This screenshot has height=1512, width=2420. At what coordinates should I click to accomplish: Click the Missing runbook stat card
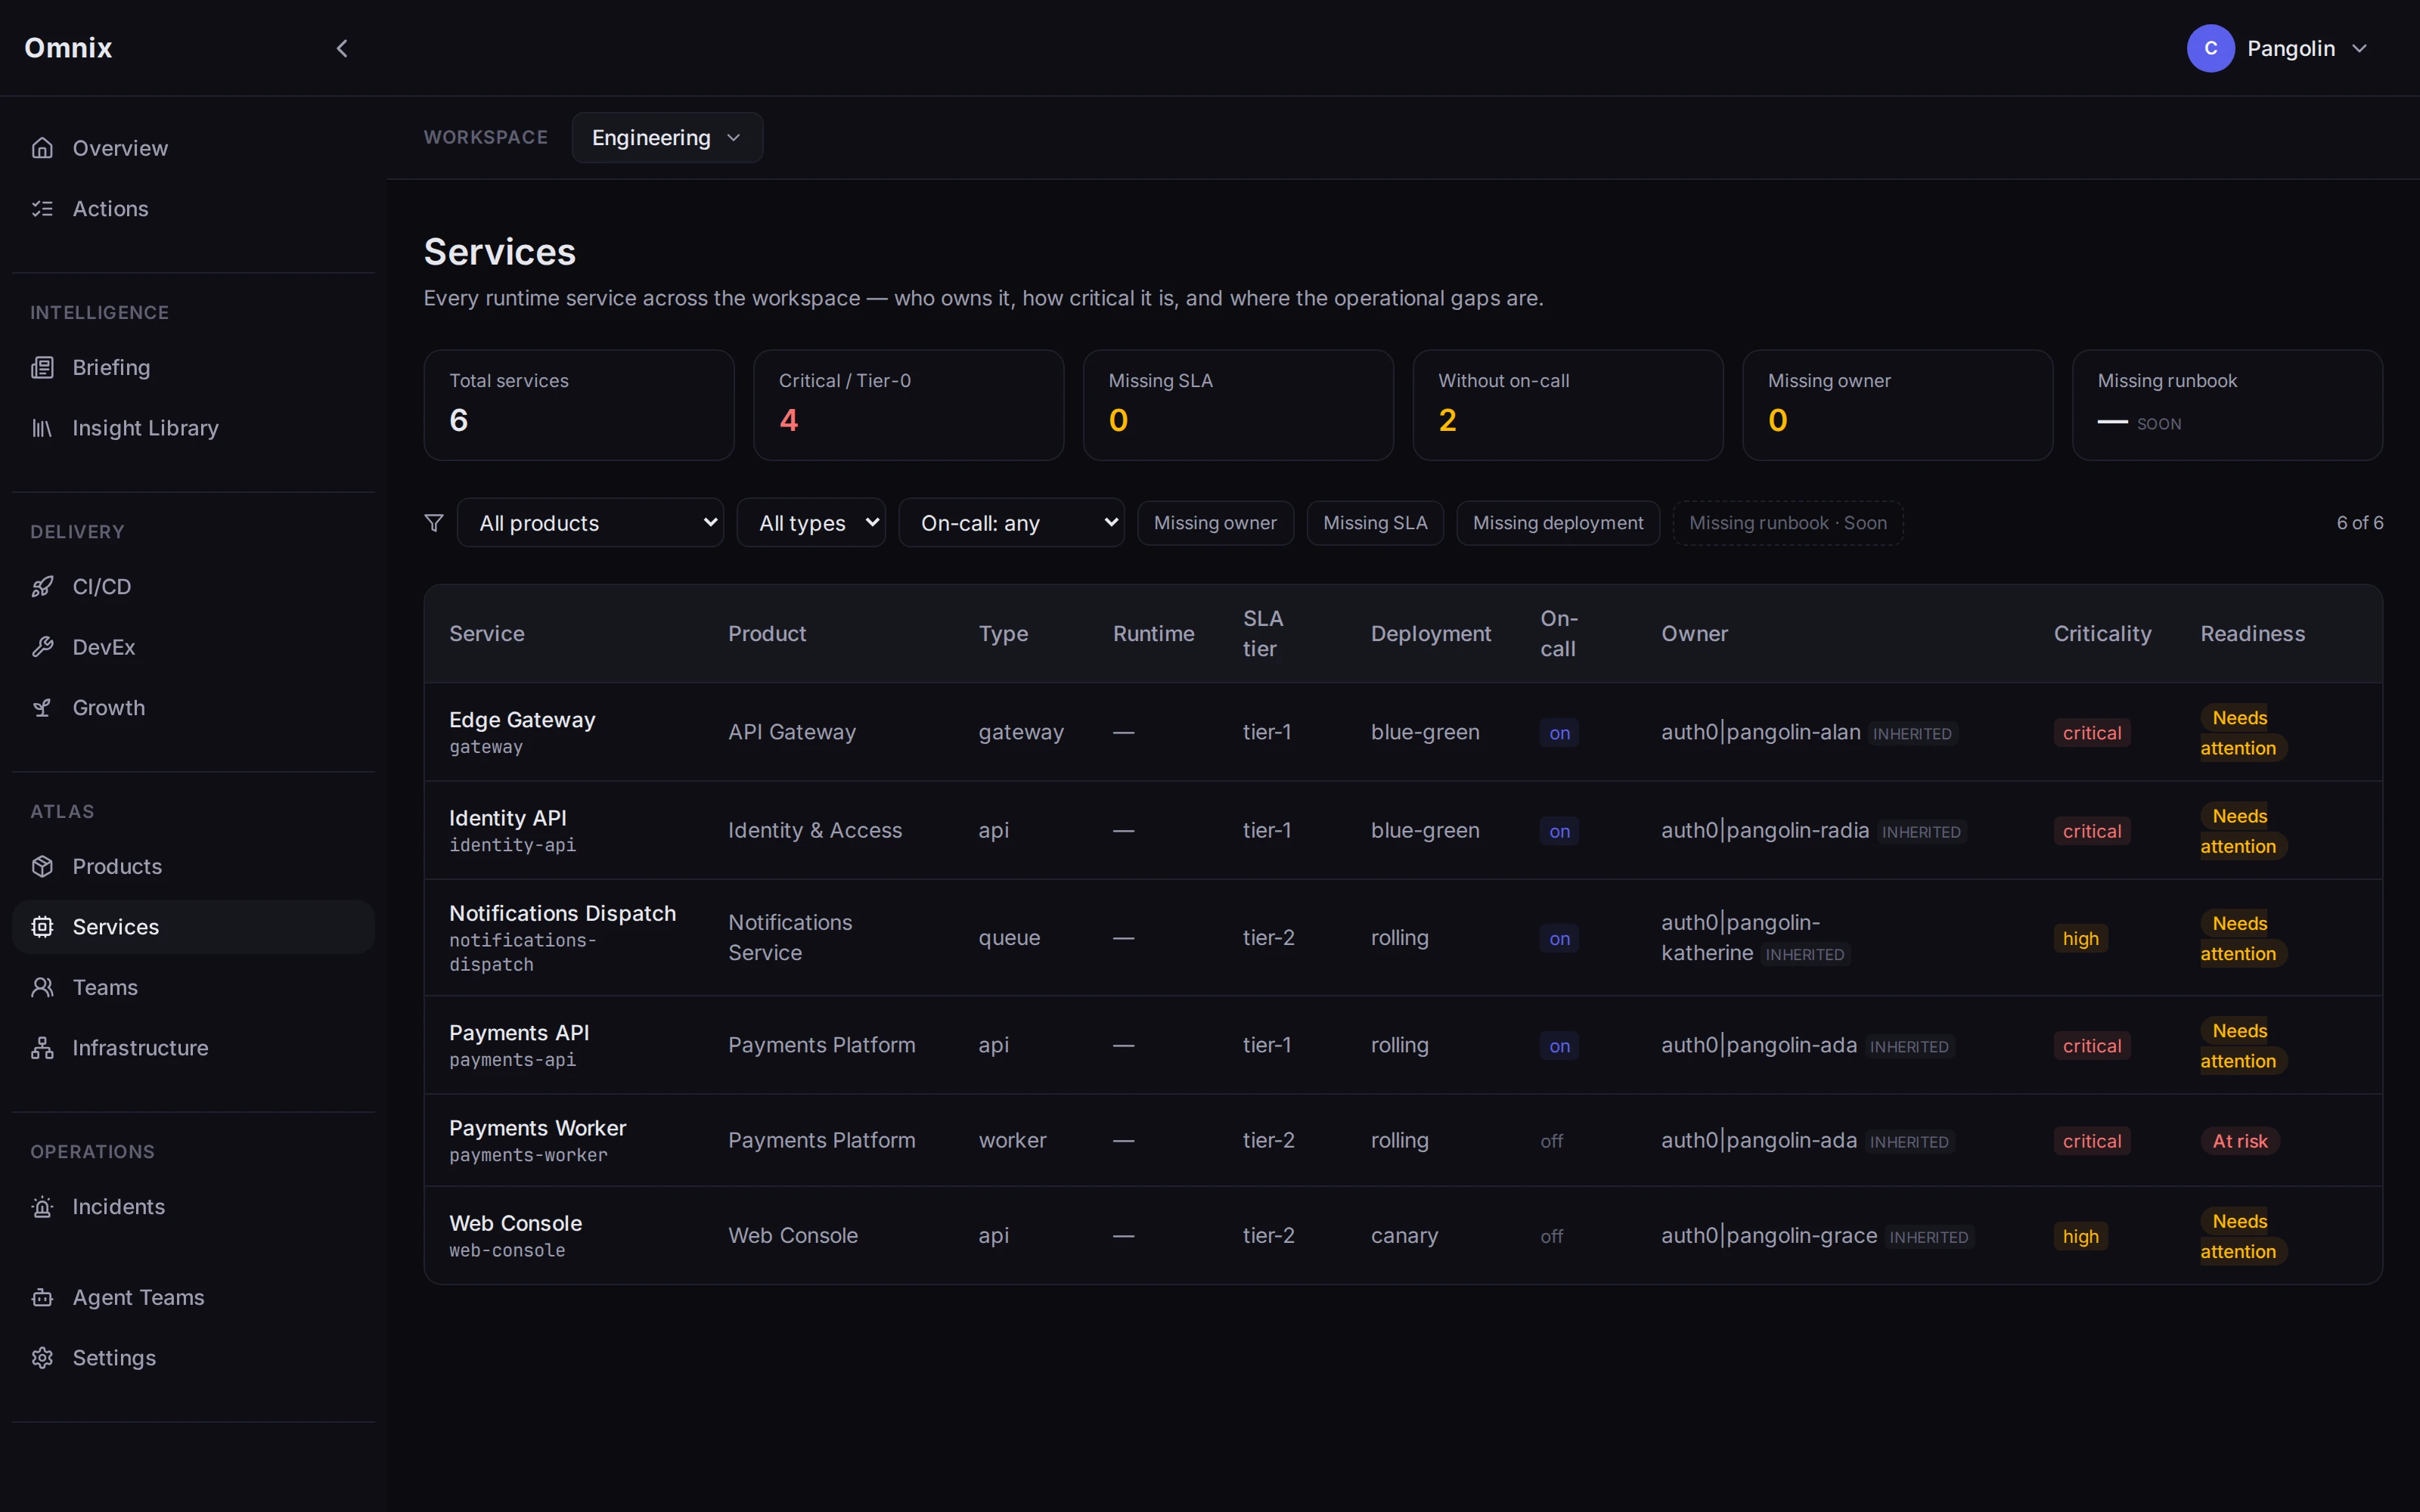tap(2227, 405)
